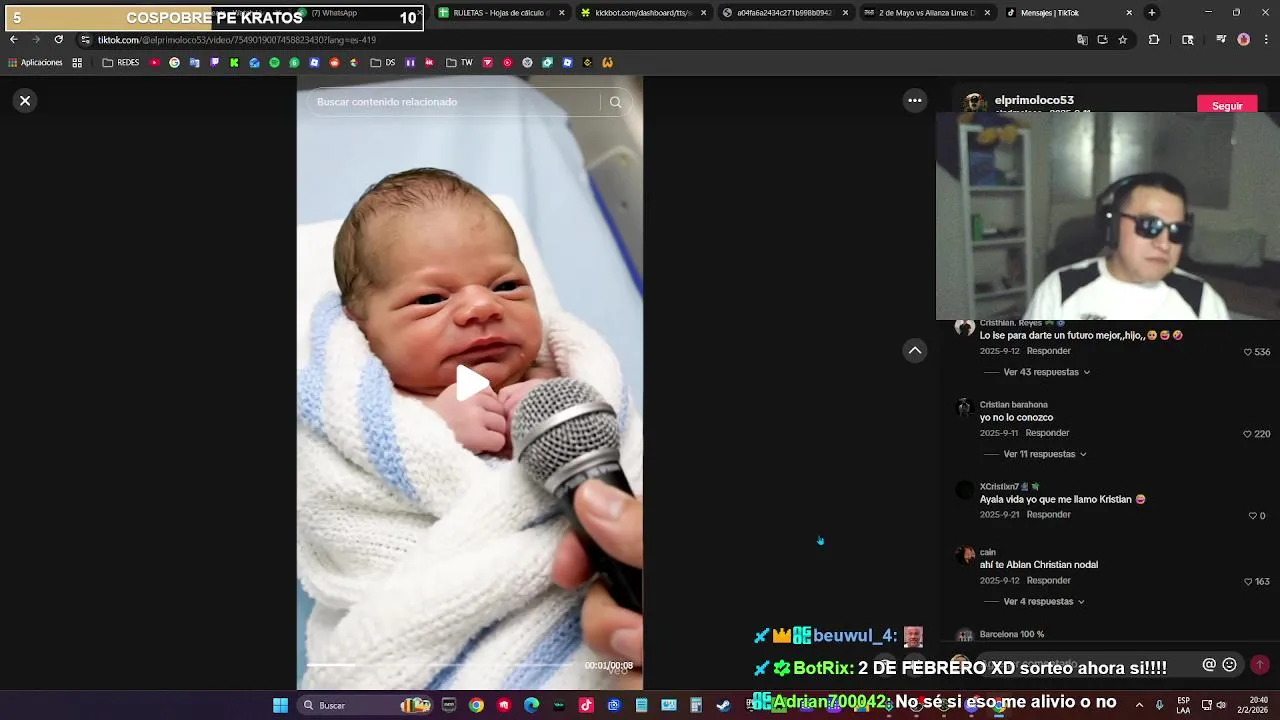
Task: Go back in browser history
Action: point(13,39)
